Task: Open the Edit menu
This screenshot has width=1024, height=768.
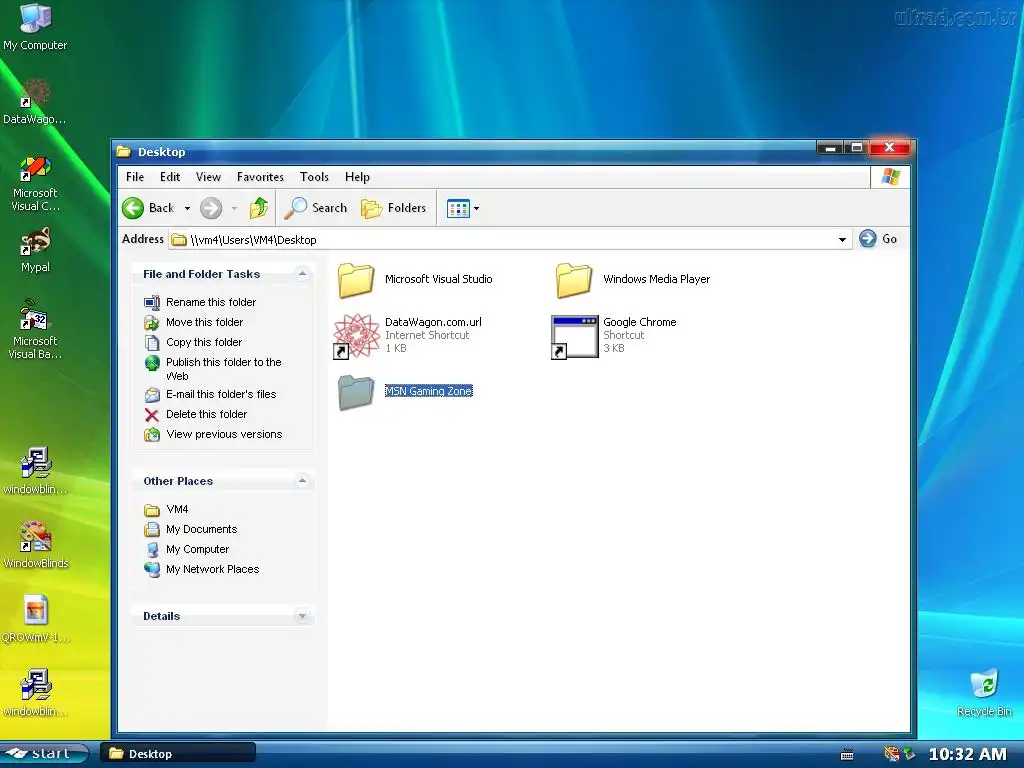Action: tap(170, 177)
